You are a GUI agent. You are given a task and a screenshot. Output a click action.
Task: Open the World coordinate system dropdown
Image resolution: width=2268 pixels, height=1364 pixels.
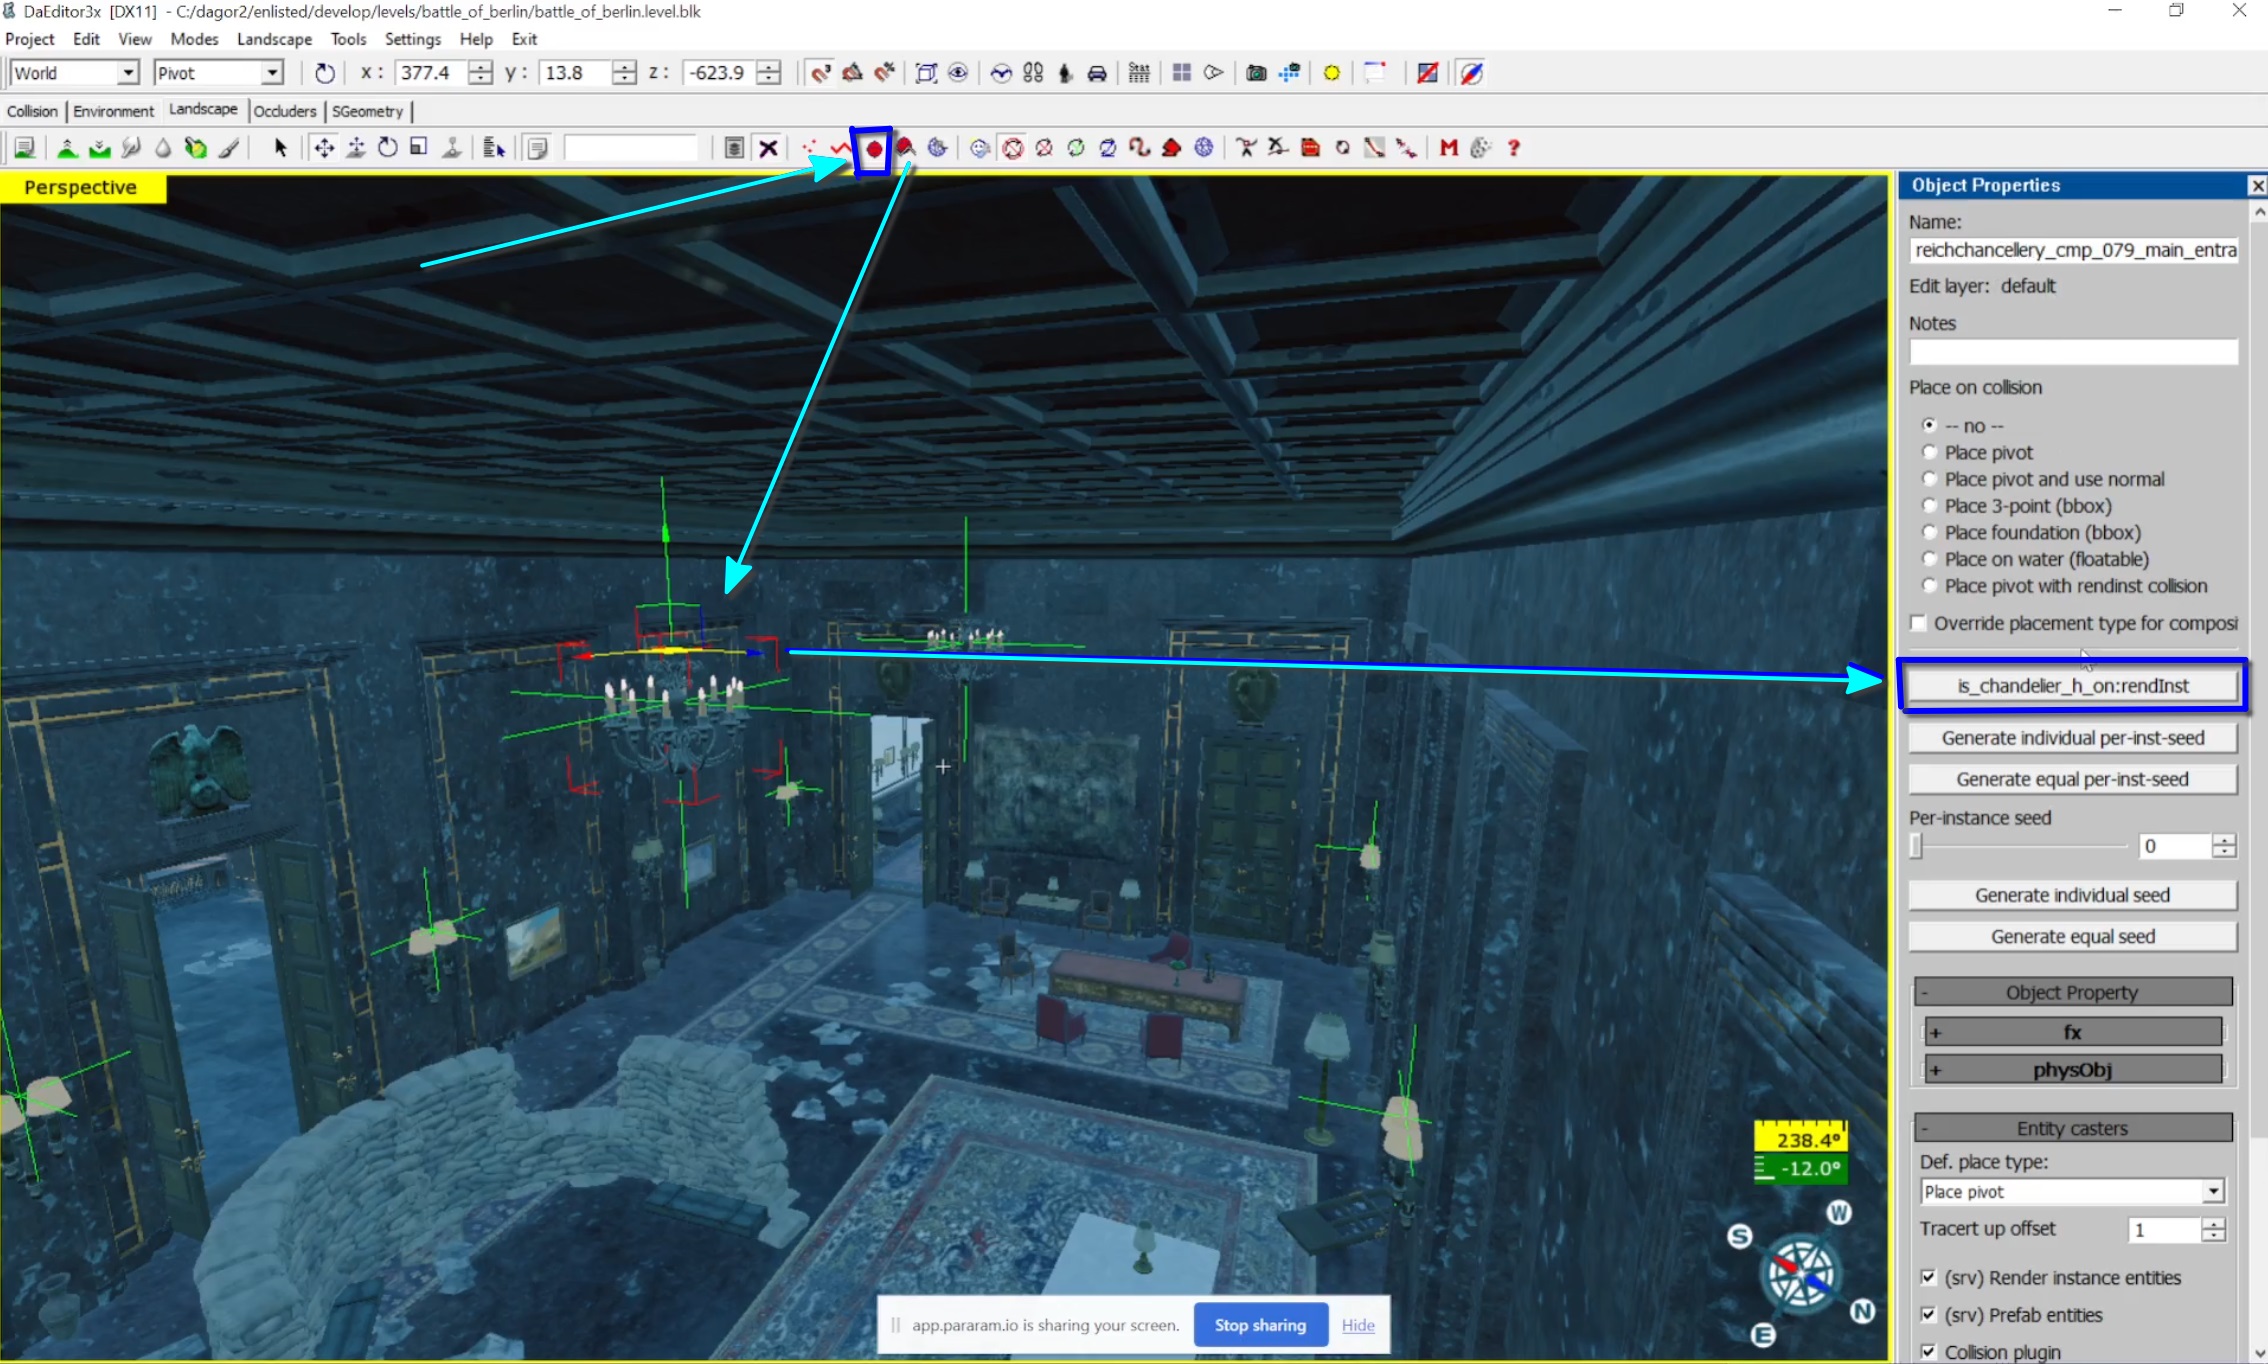point(127,73)
